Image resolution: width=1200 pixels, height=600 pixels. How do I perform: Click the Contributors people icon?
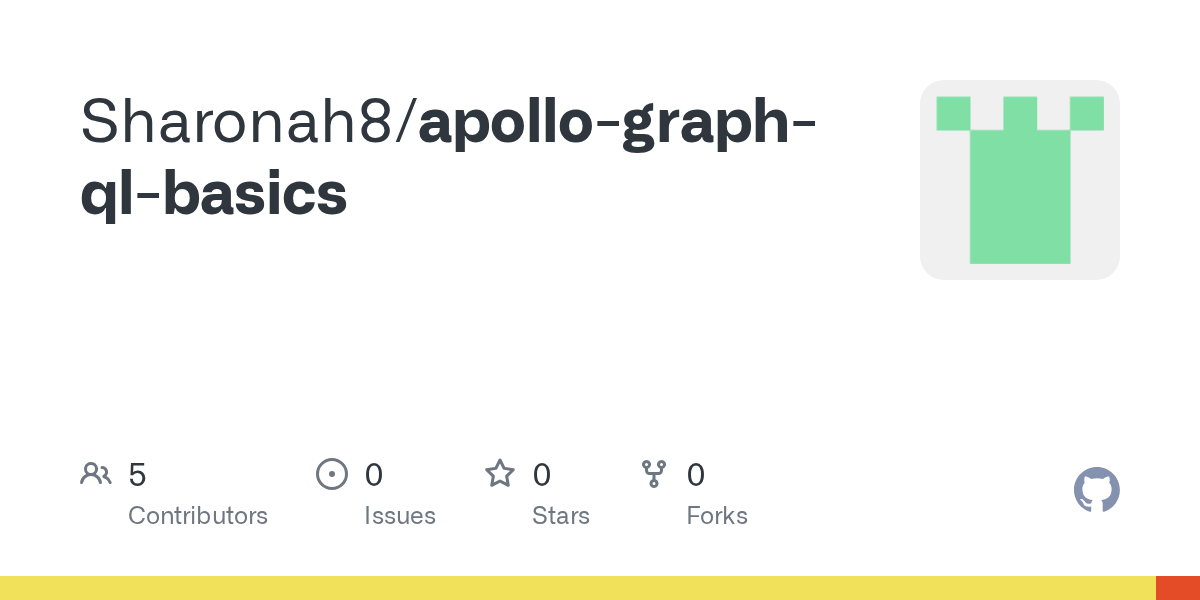click(96, 474)
